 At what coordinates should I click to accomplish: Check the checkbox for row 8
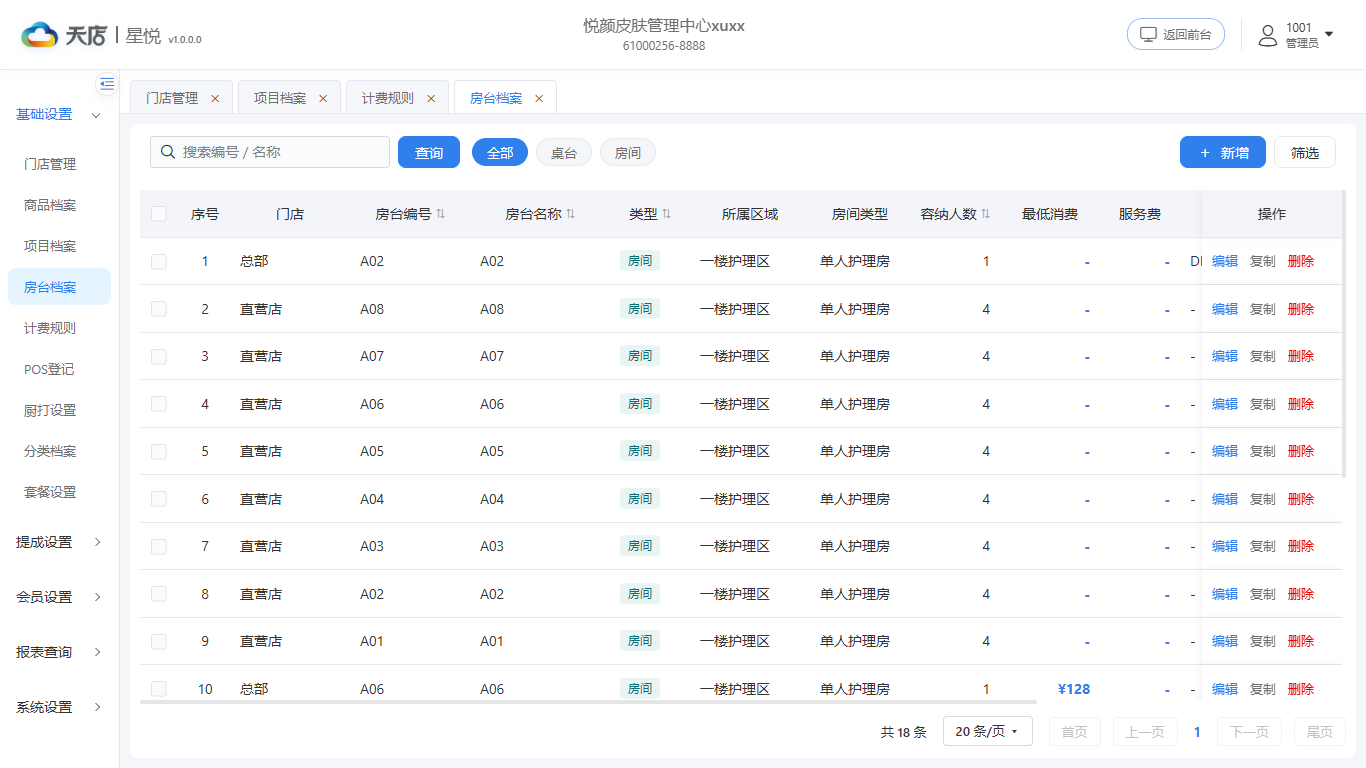coord(159,594)
